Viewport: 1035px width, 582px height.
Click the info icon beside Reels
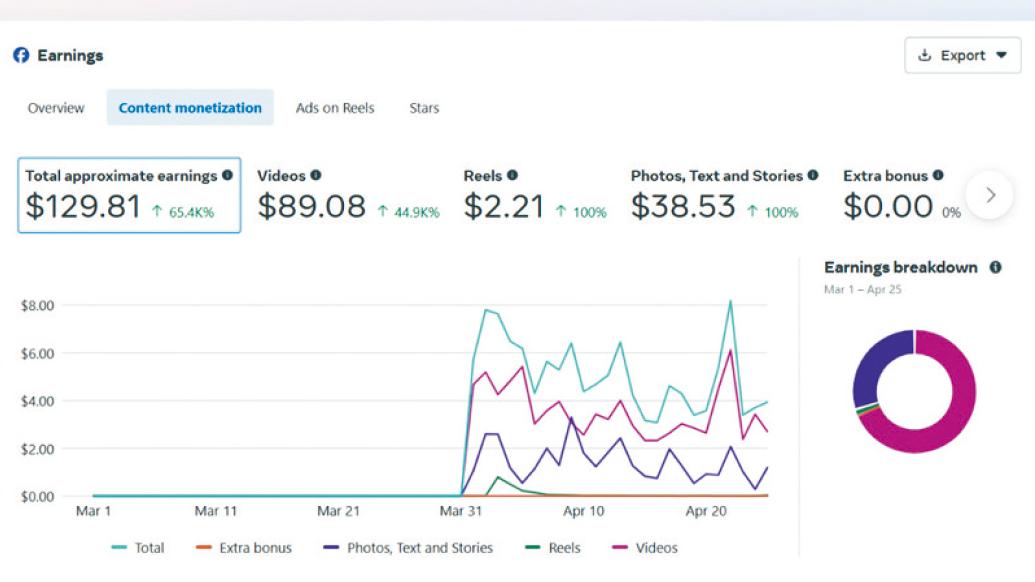click(512, 175)
